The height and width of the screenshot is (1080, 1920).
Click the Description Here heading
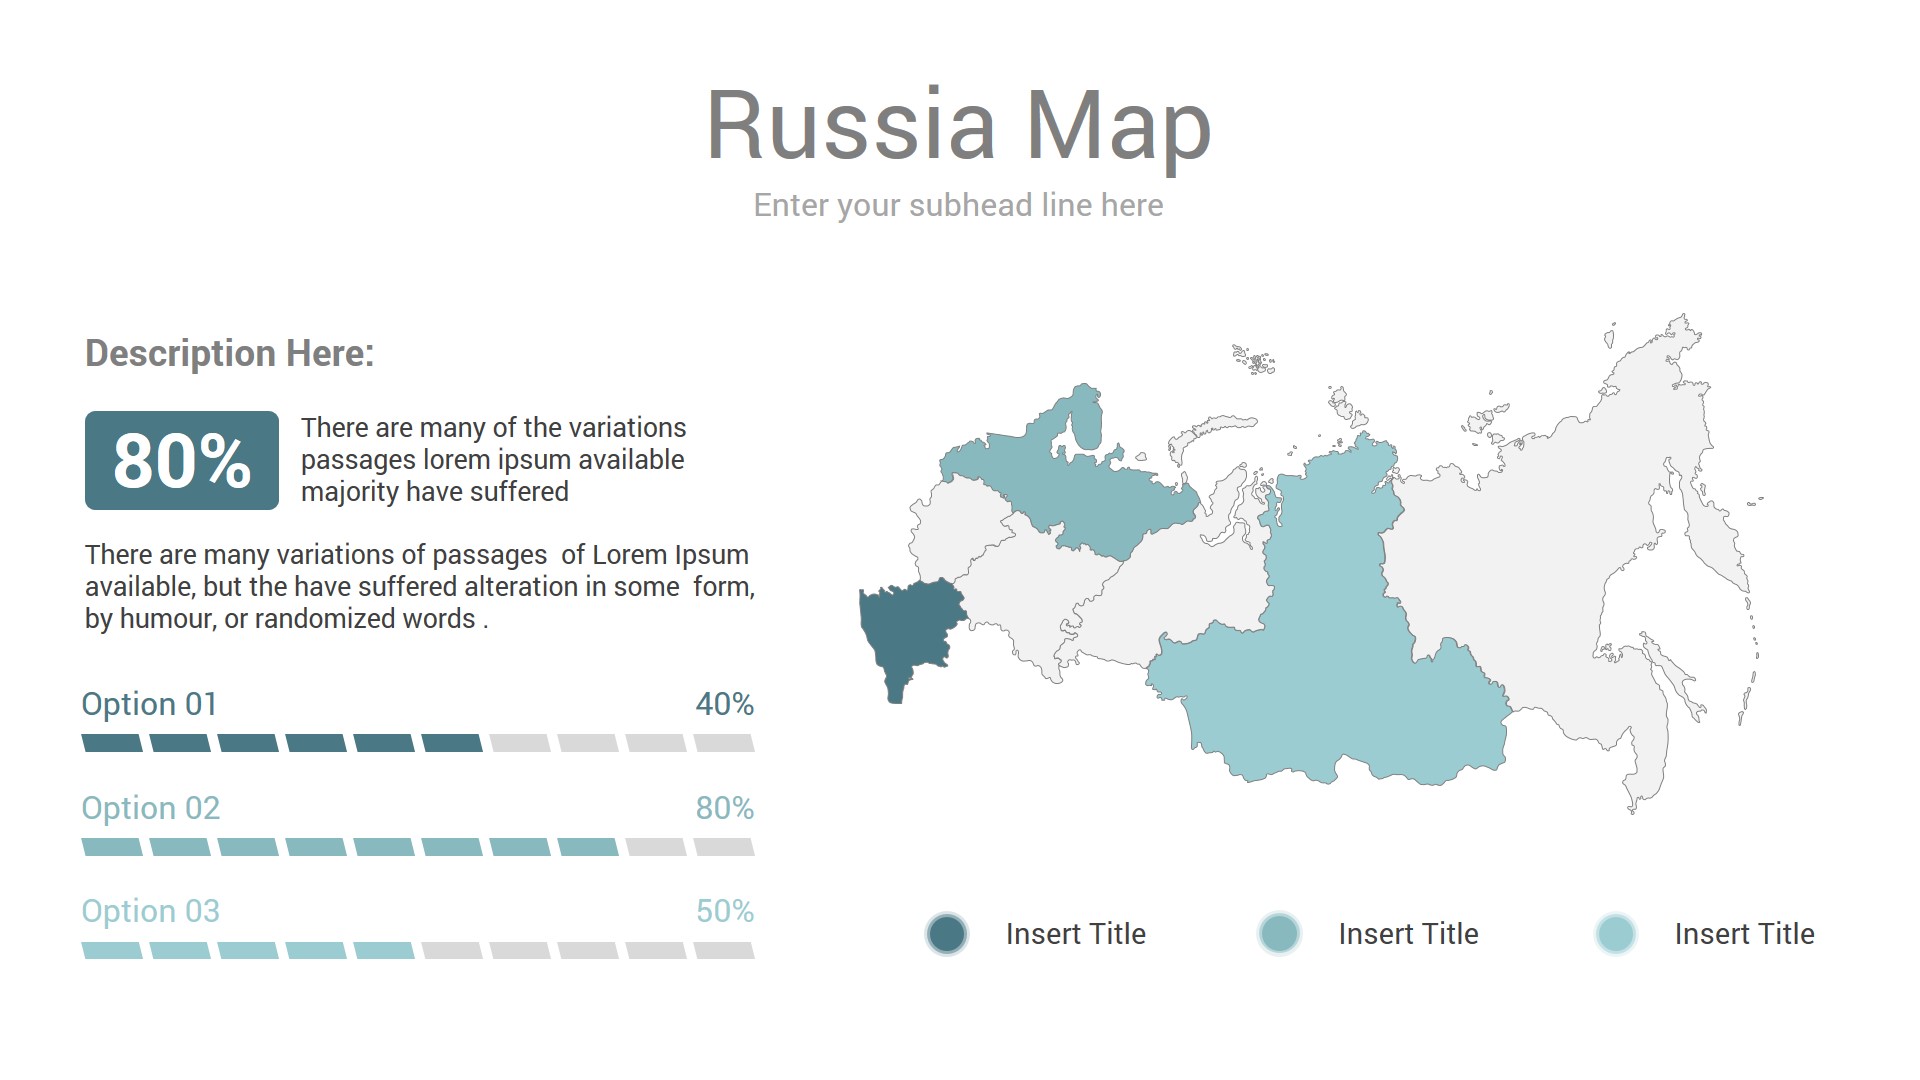(x=229, y=353)
